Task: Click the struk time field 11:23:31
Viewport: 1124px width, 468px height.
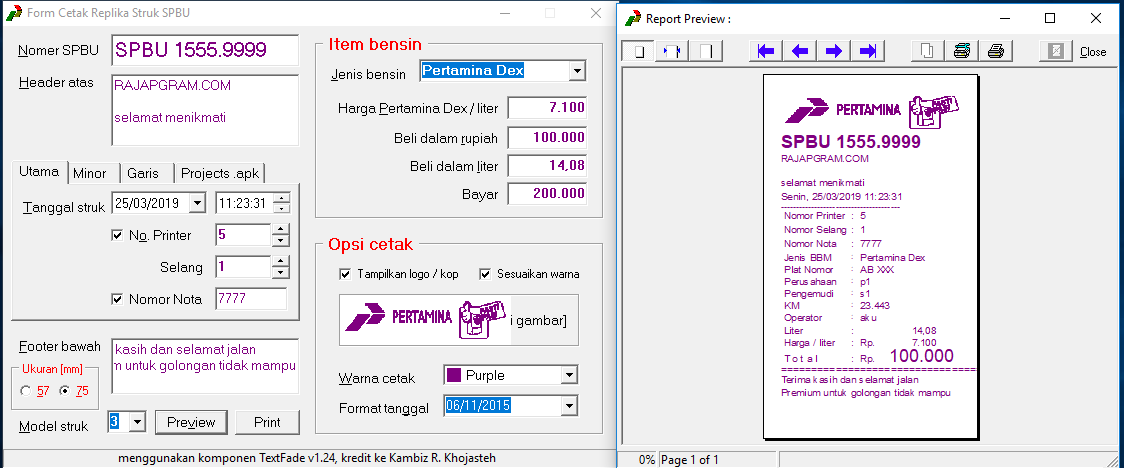Action: (244, 204)
